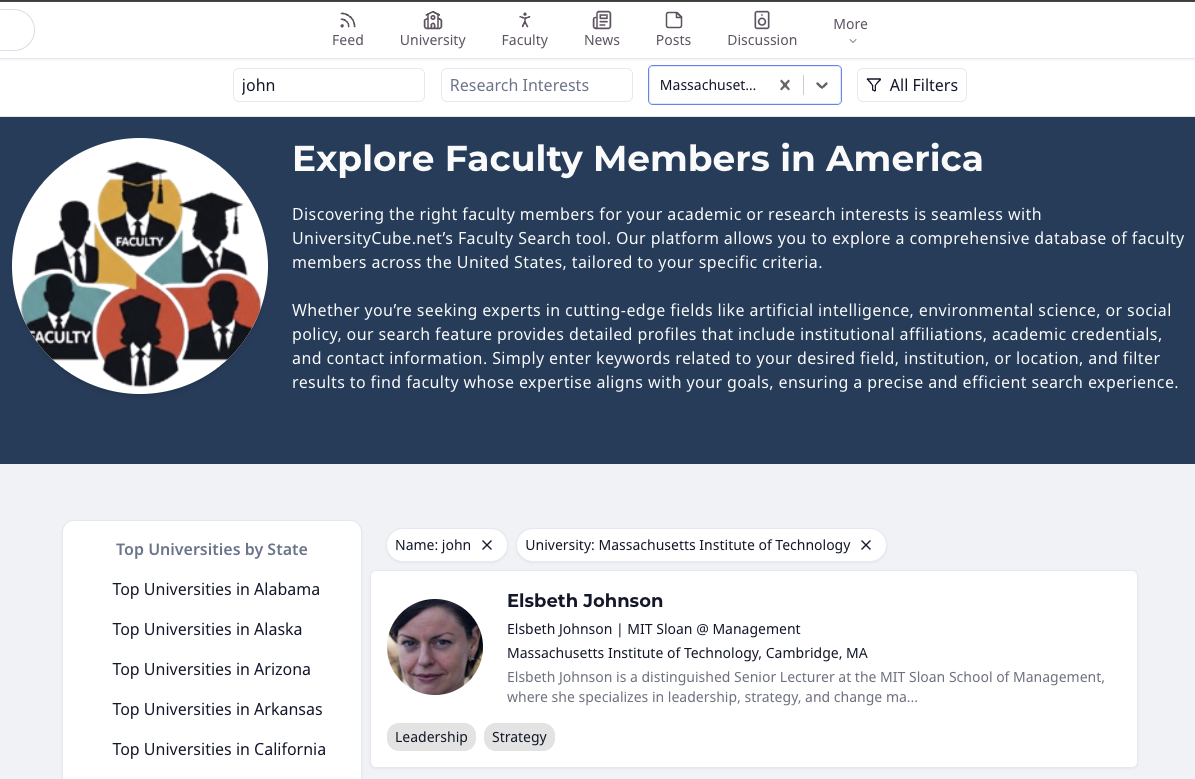
Task: Open the Discussion section
Action: tap(761, 30)
